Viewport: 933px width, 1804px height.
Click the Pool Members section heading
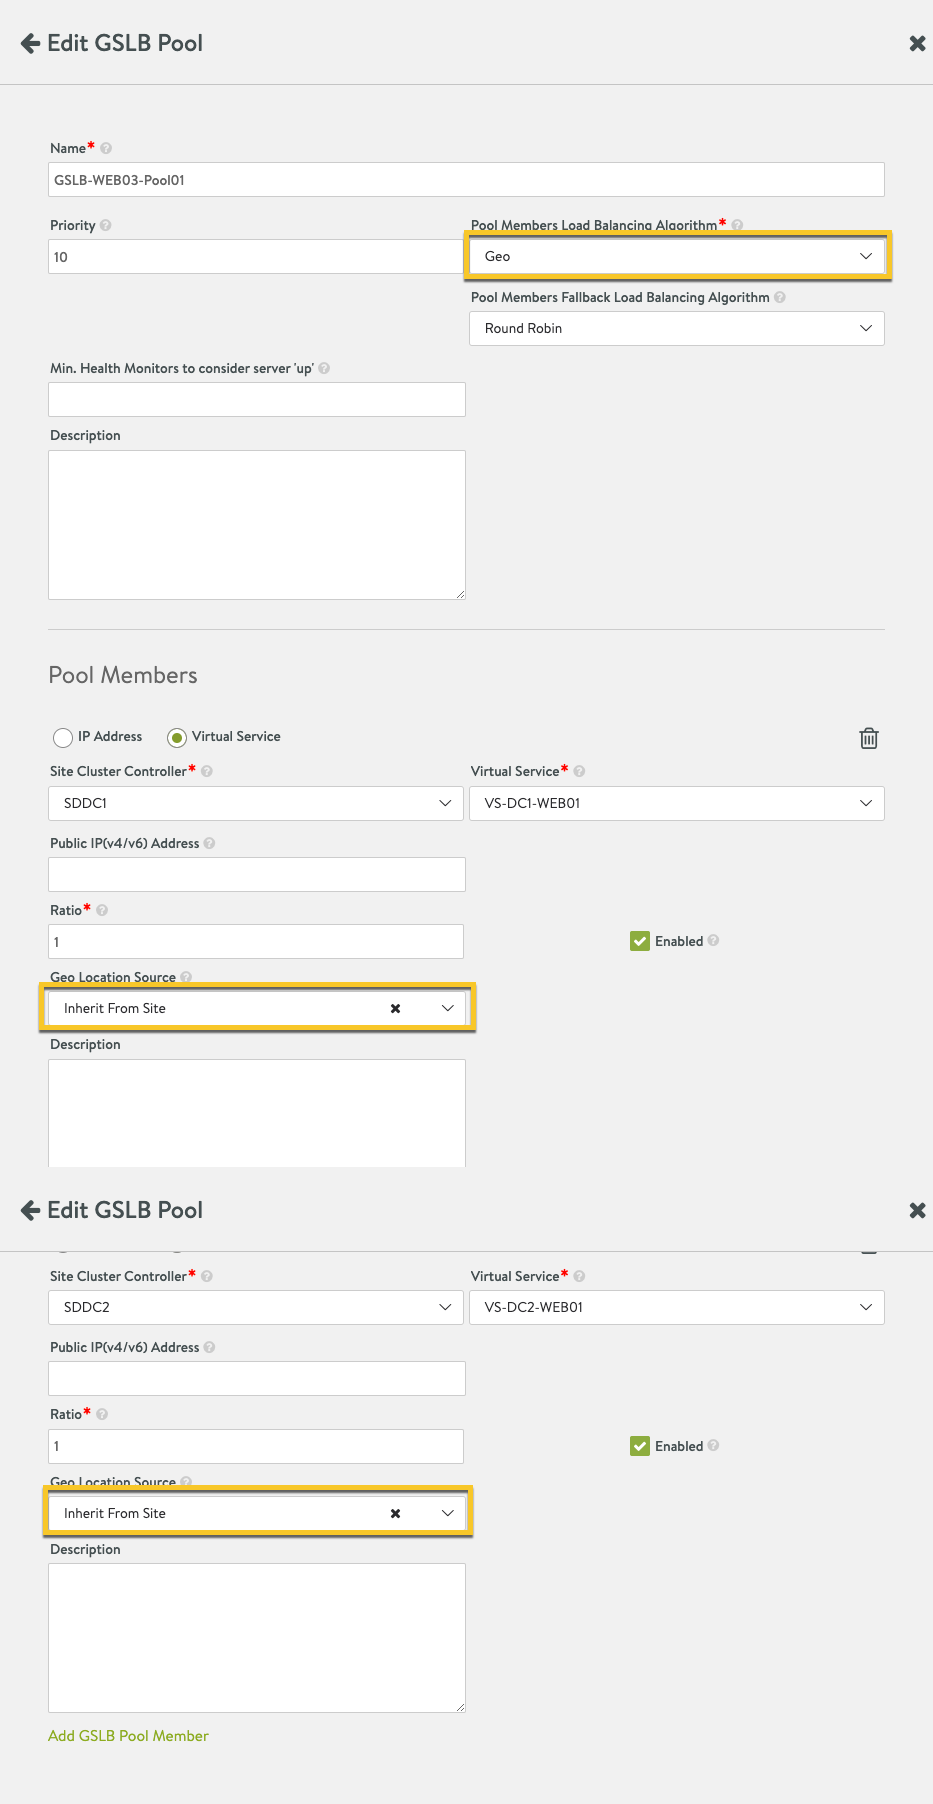(x=123, y=675)
